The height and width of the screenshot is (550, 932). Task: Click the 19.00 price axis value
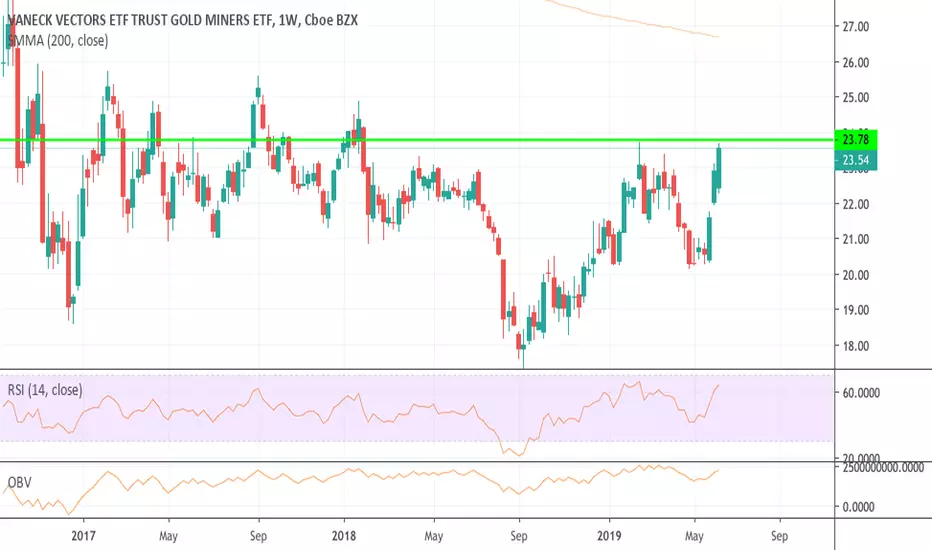[855, 310]
